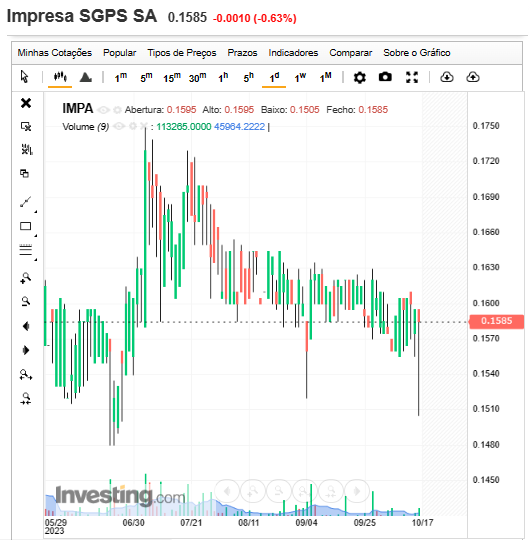Select the 5h timeframe
The width and height of the screenshot is (531, 540).
coord(249,77)
